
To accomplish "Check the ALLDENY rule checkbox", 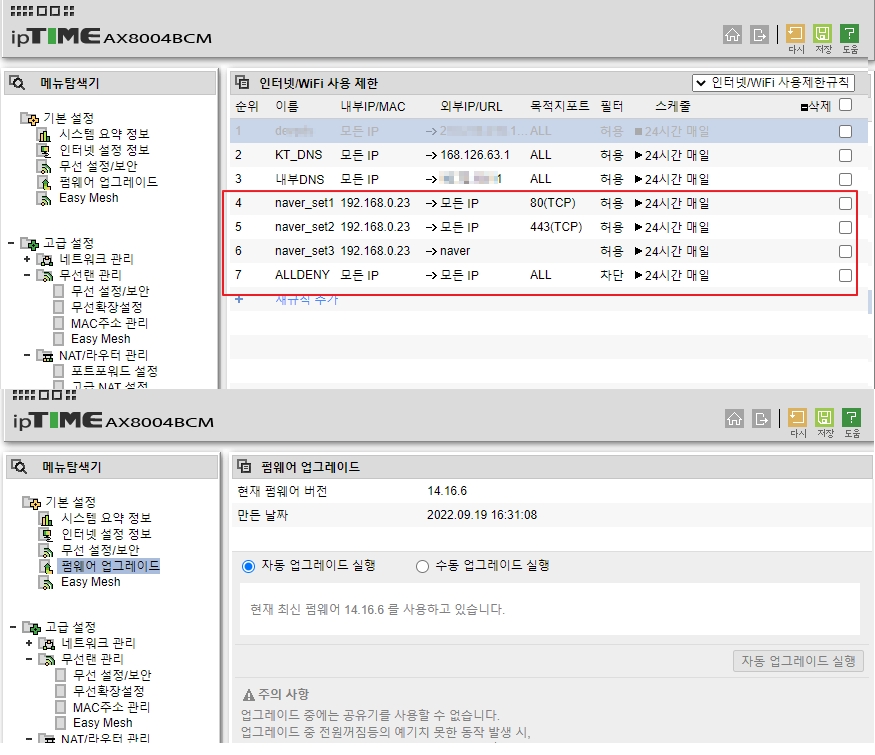I will point(845,275).
